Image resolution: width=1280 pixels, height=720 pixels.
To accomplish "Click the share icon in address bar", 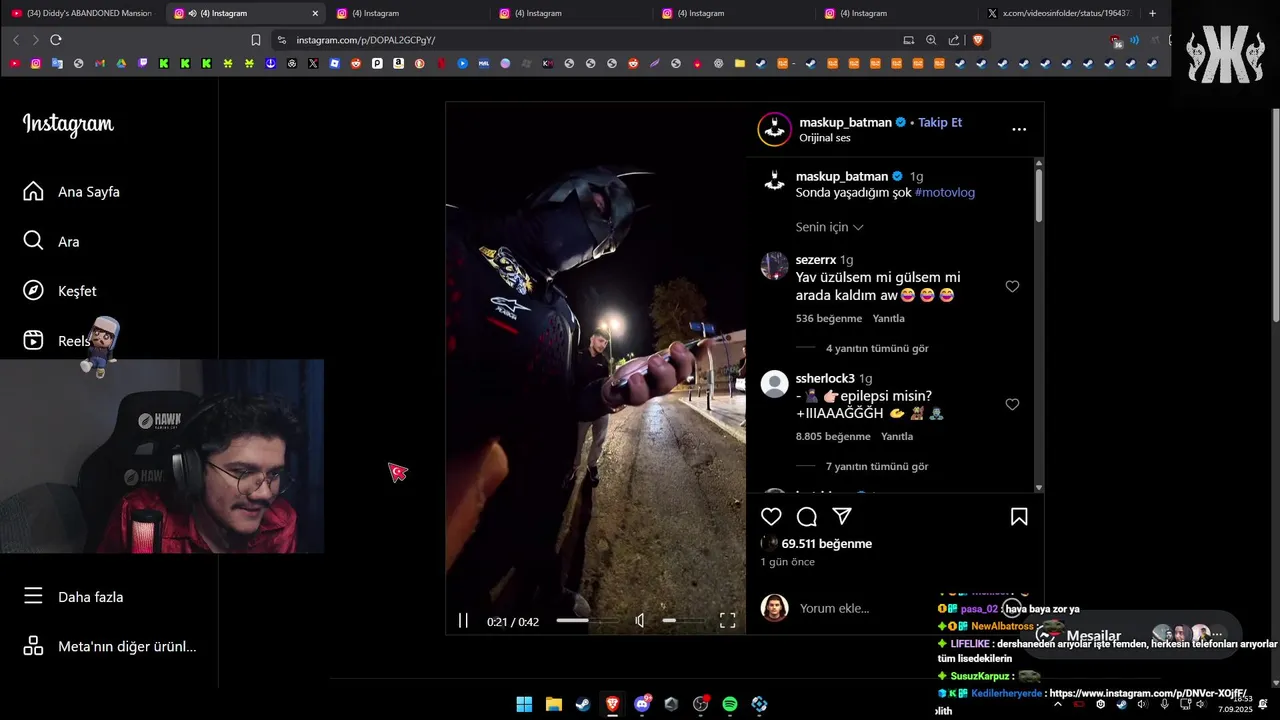I will [x=954, y=40].
